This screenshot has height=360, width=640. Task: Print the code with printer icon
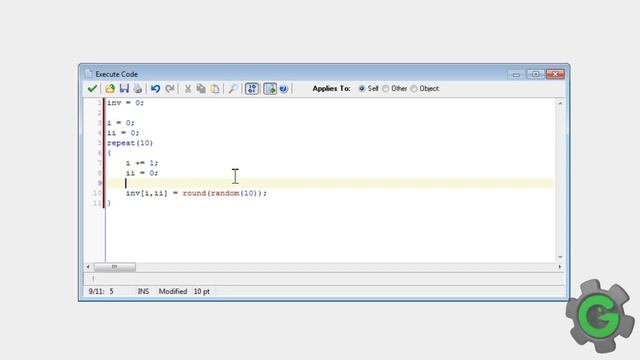pyautogui.click(x=138, y=89)
